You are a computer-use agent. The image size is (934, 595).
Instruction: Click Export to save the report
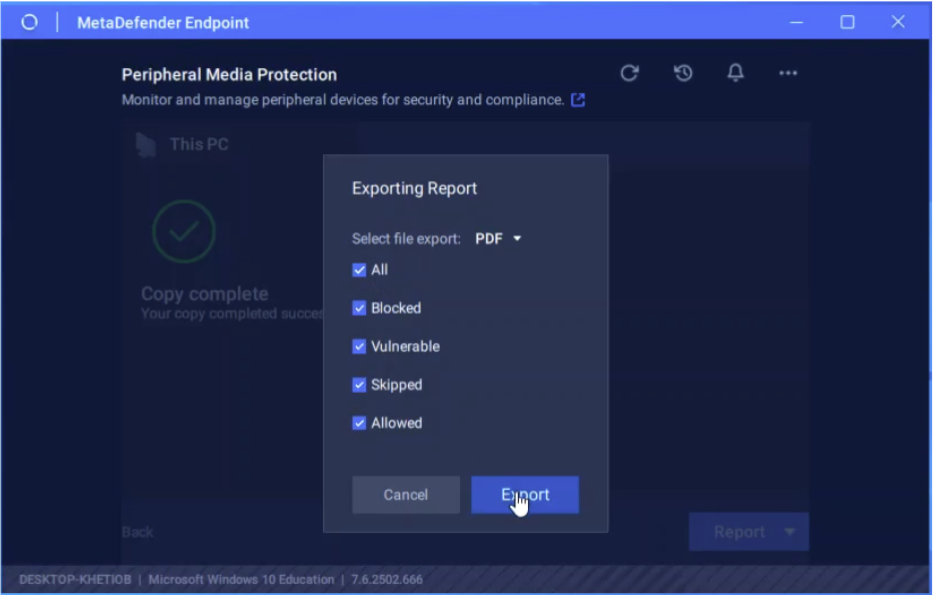click(525, 494)
